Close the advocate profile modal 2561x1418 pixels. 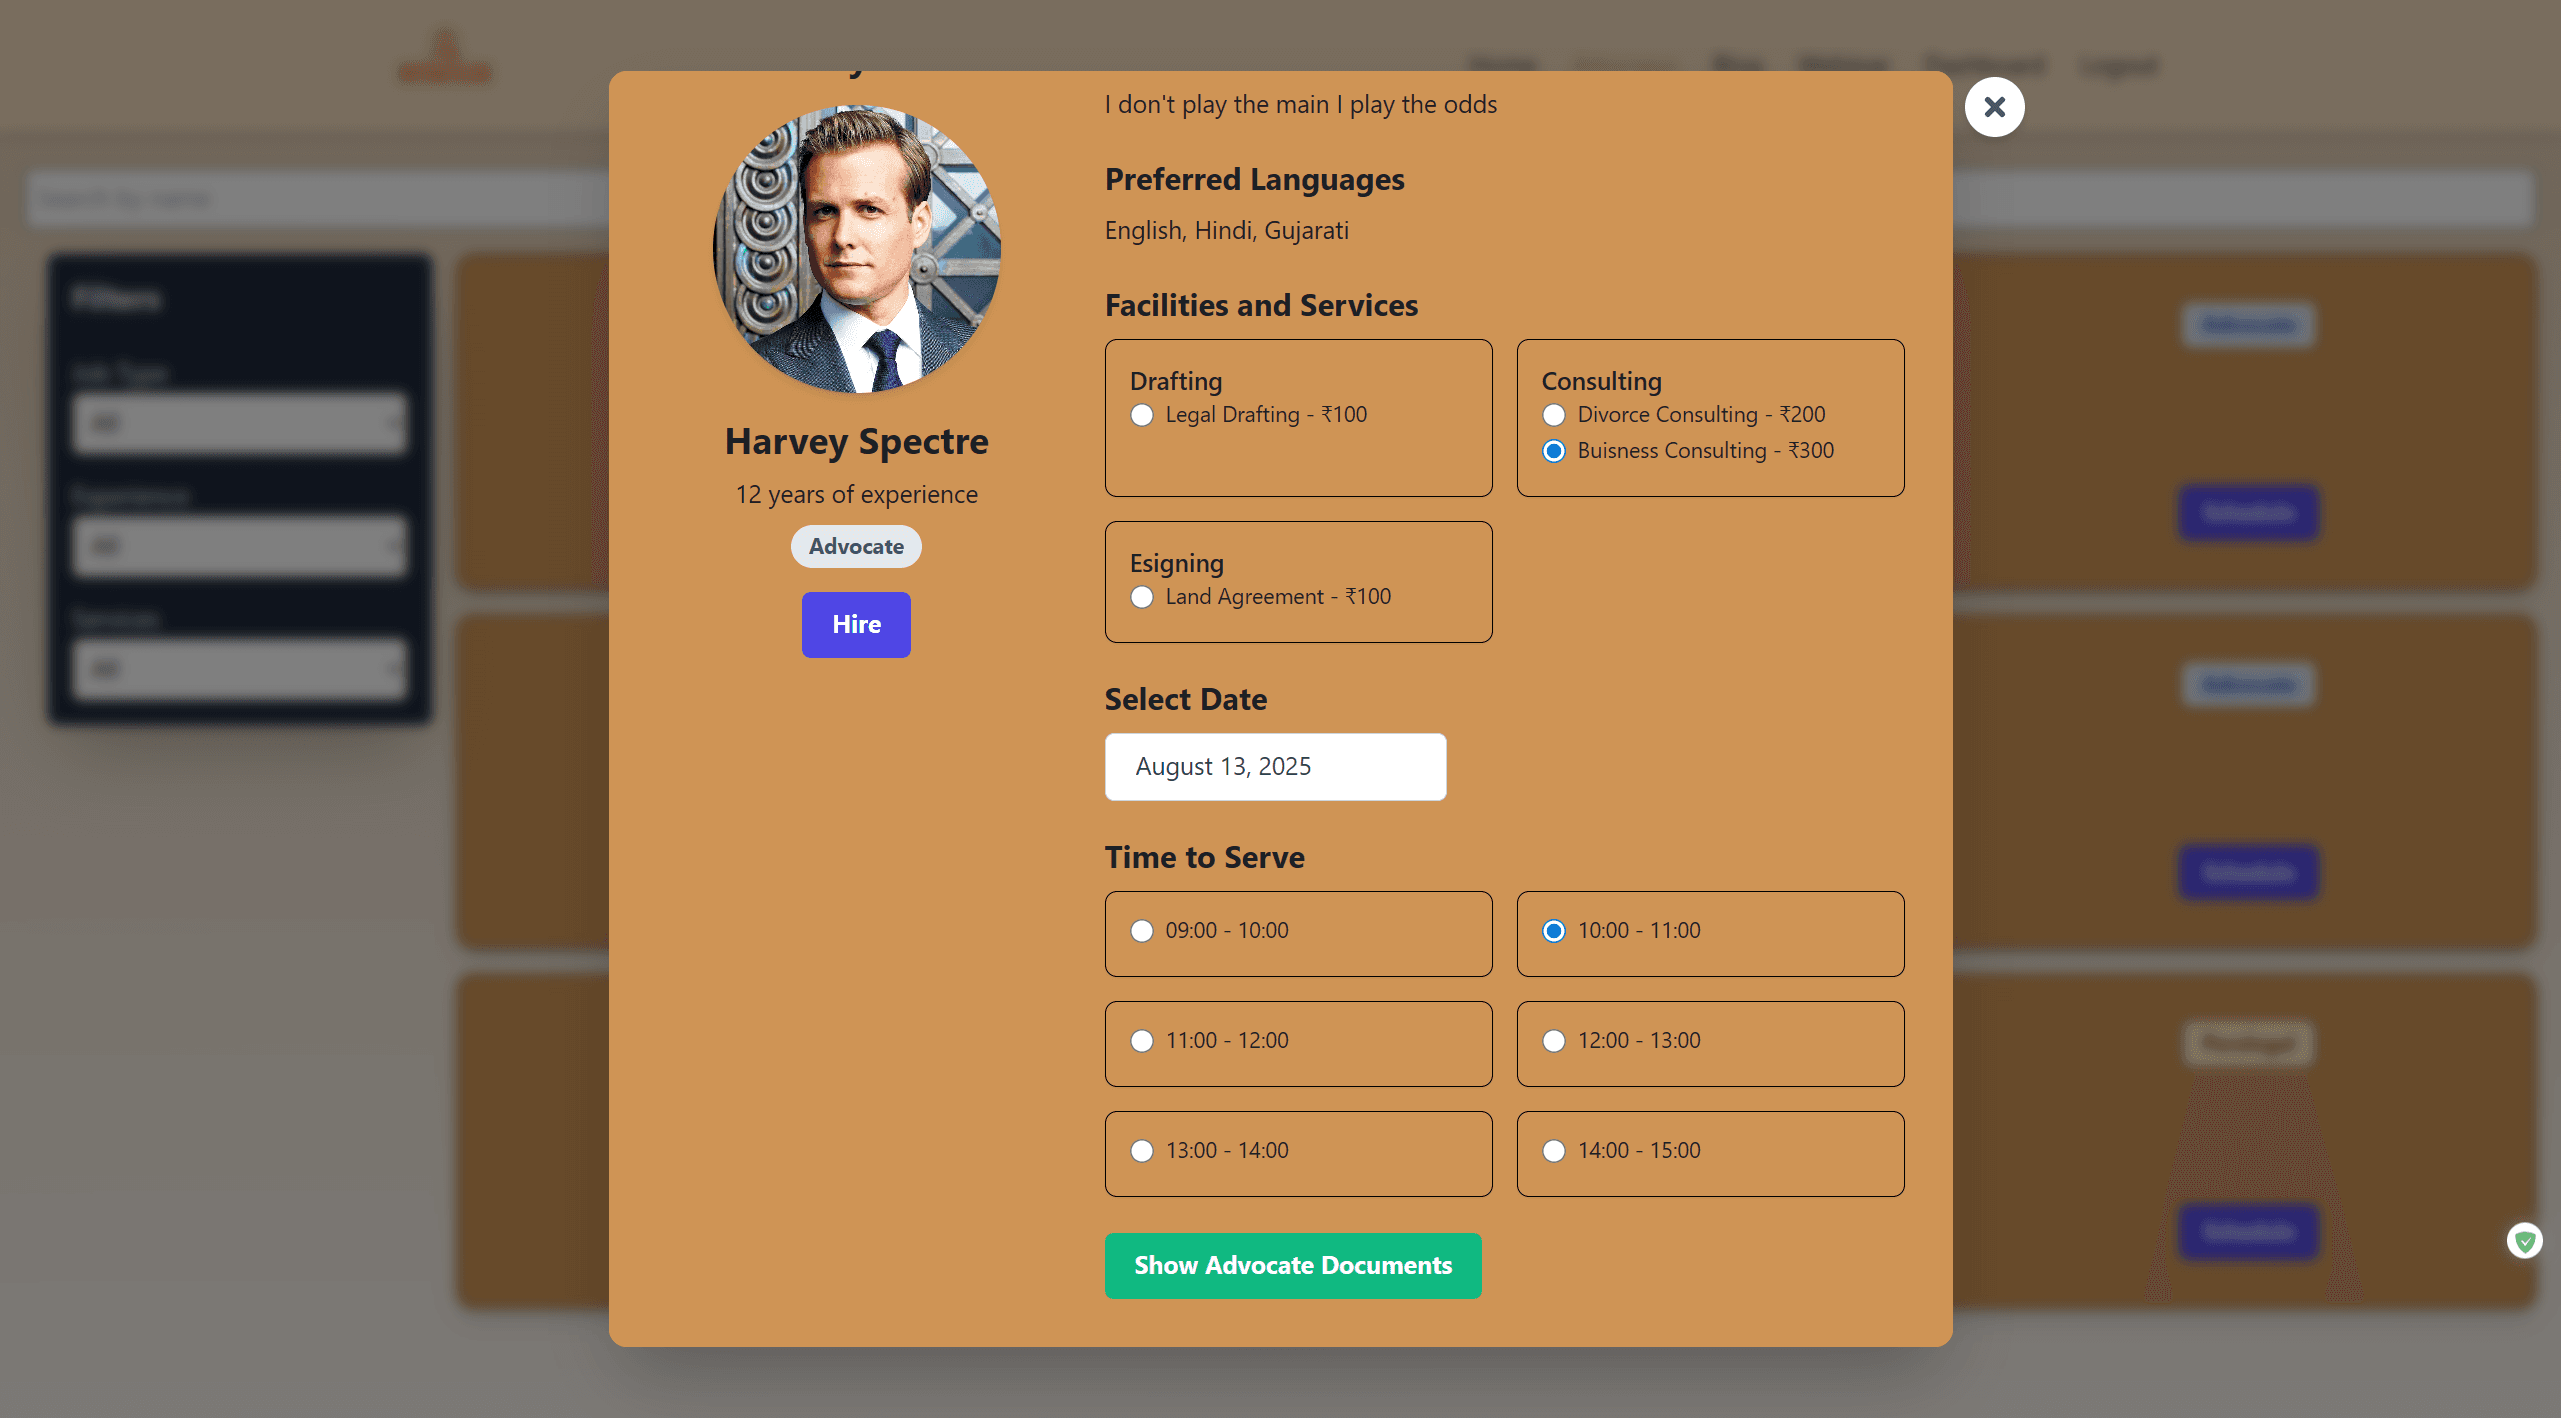1994,107
